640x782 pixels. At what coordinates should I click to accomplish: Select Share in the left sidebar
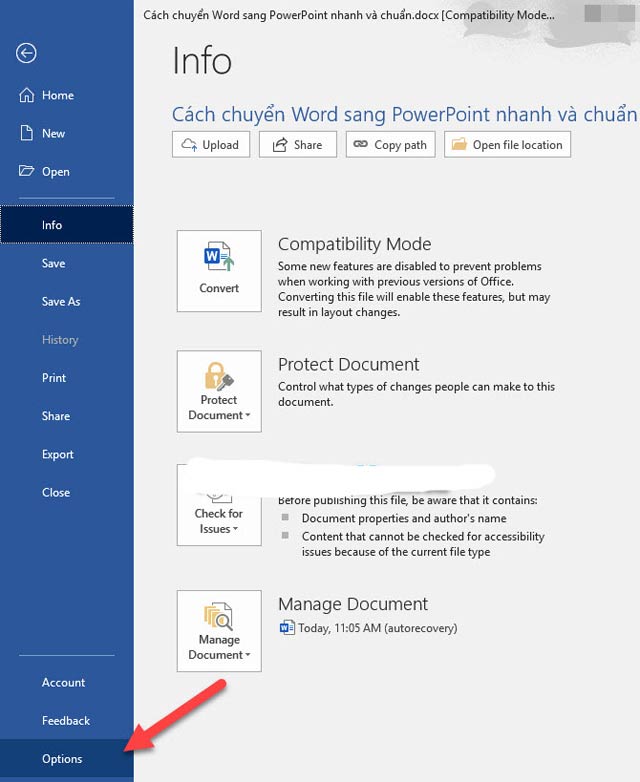click(x=67, y=416)
